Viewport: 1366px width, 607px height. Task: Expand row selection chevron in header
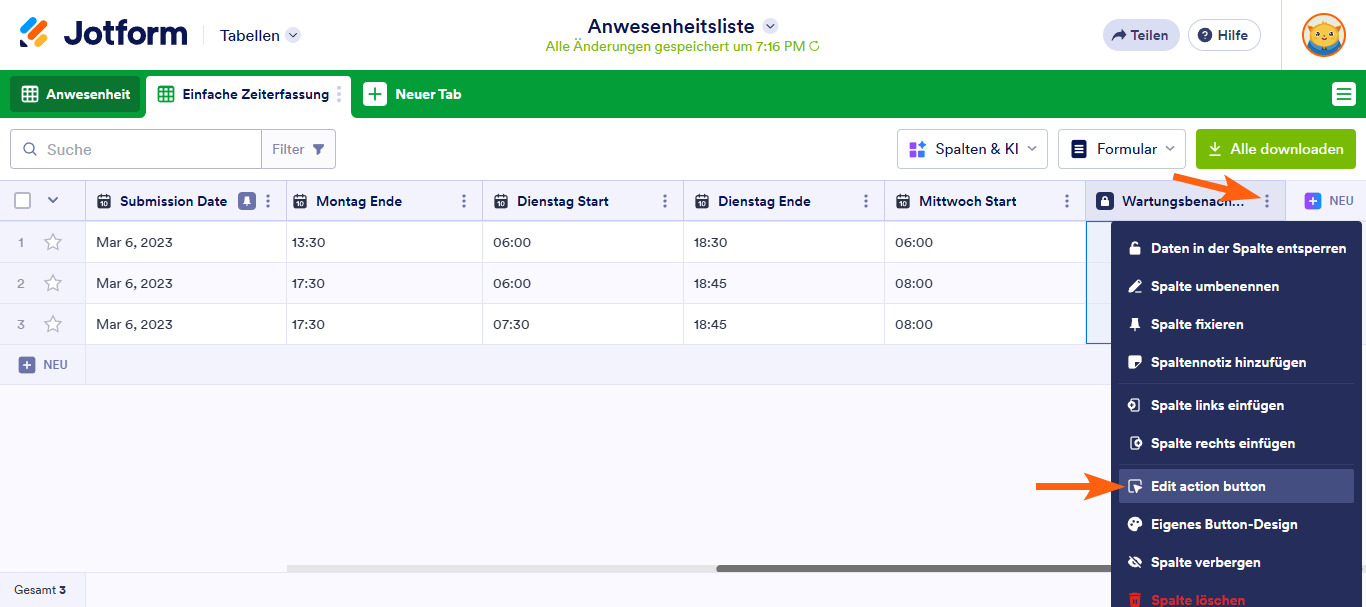coord(53,200)
